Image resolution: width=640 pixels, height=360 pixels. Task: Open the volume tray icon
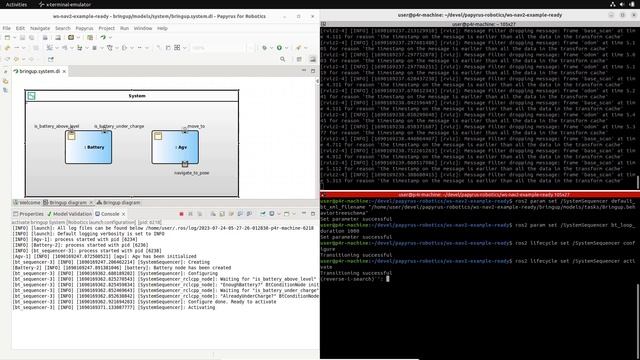(622, 4)
